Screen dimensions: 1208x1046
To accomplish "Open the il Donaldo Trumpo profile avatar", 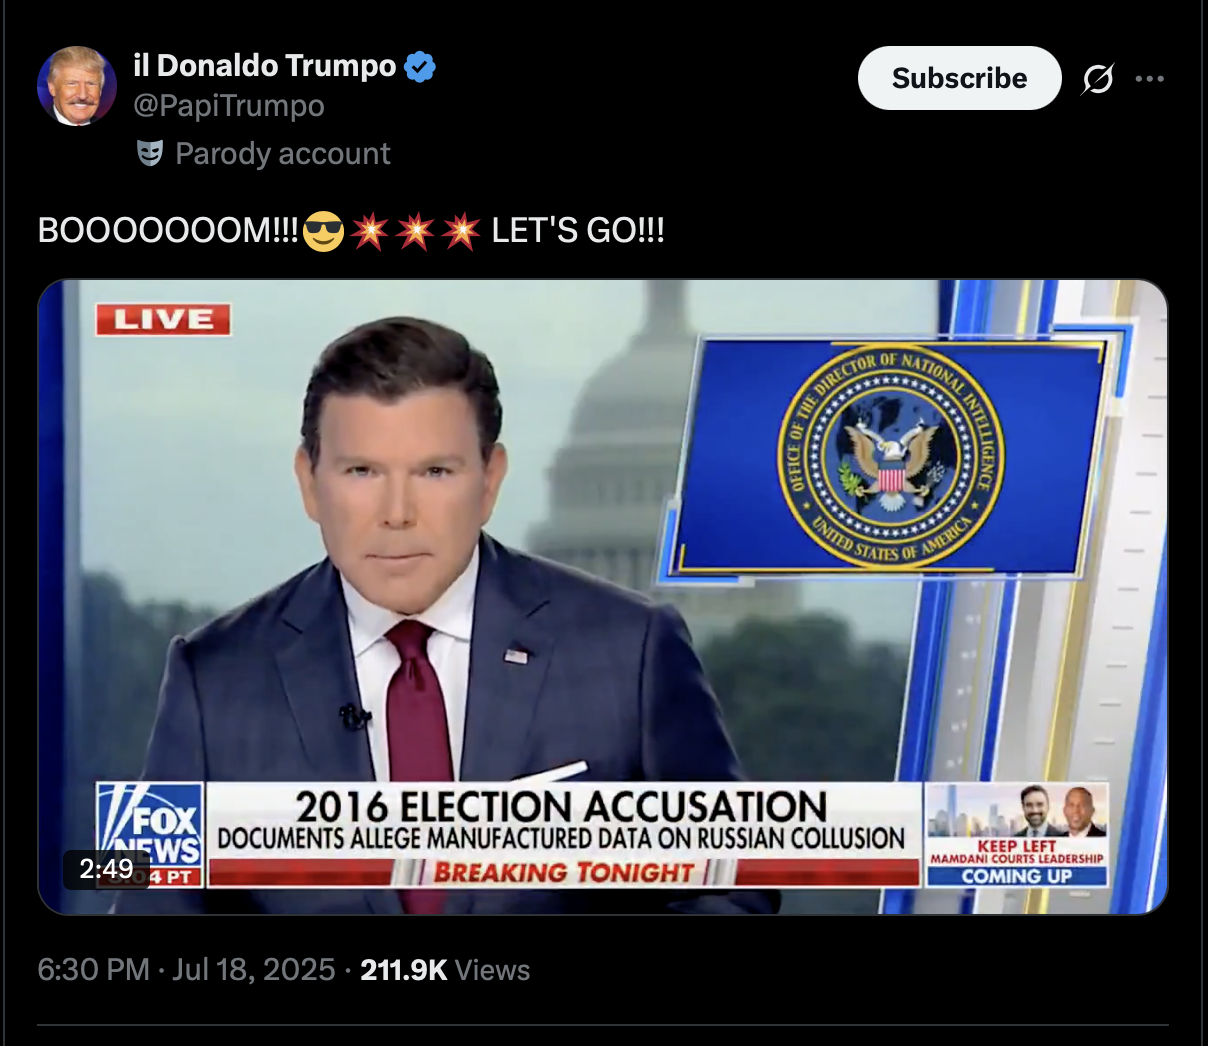I will [77, 86].
